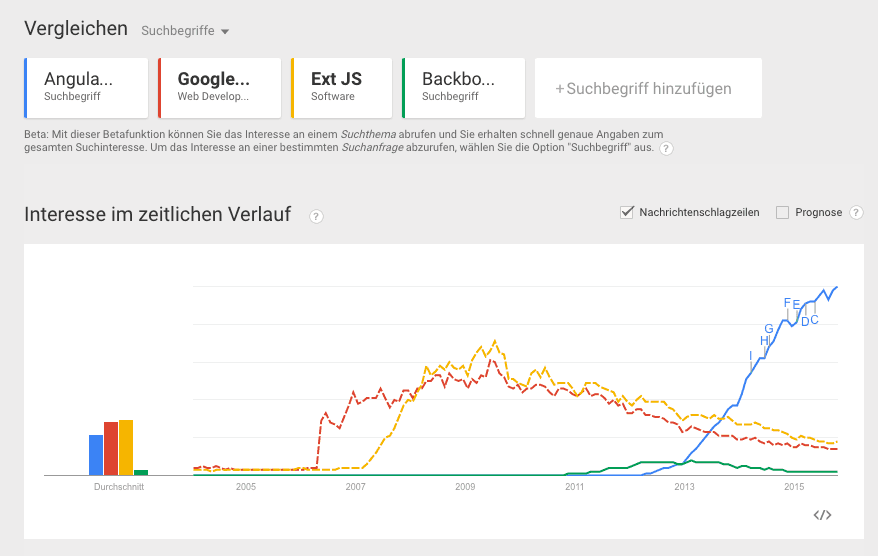Click news headline marker C on chart
This screenshot has height=556, width=878.
[x=814, y=320]
